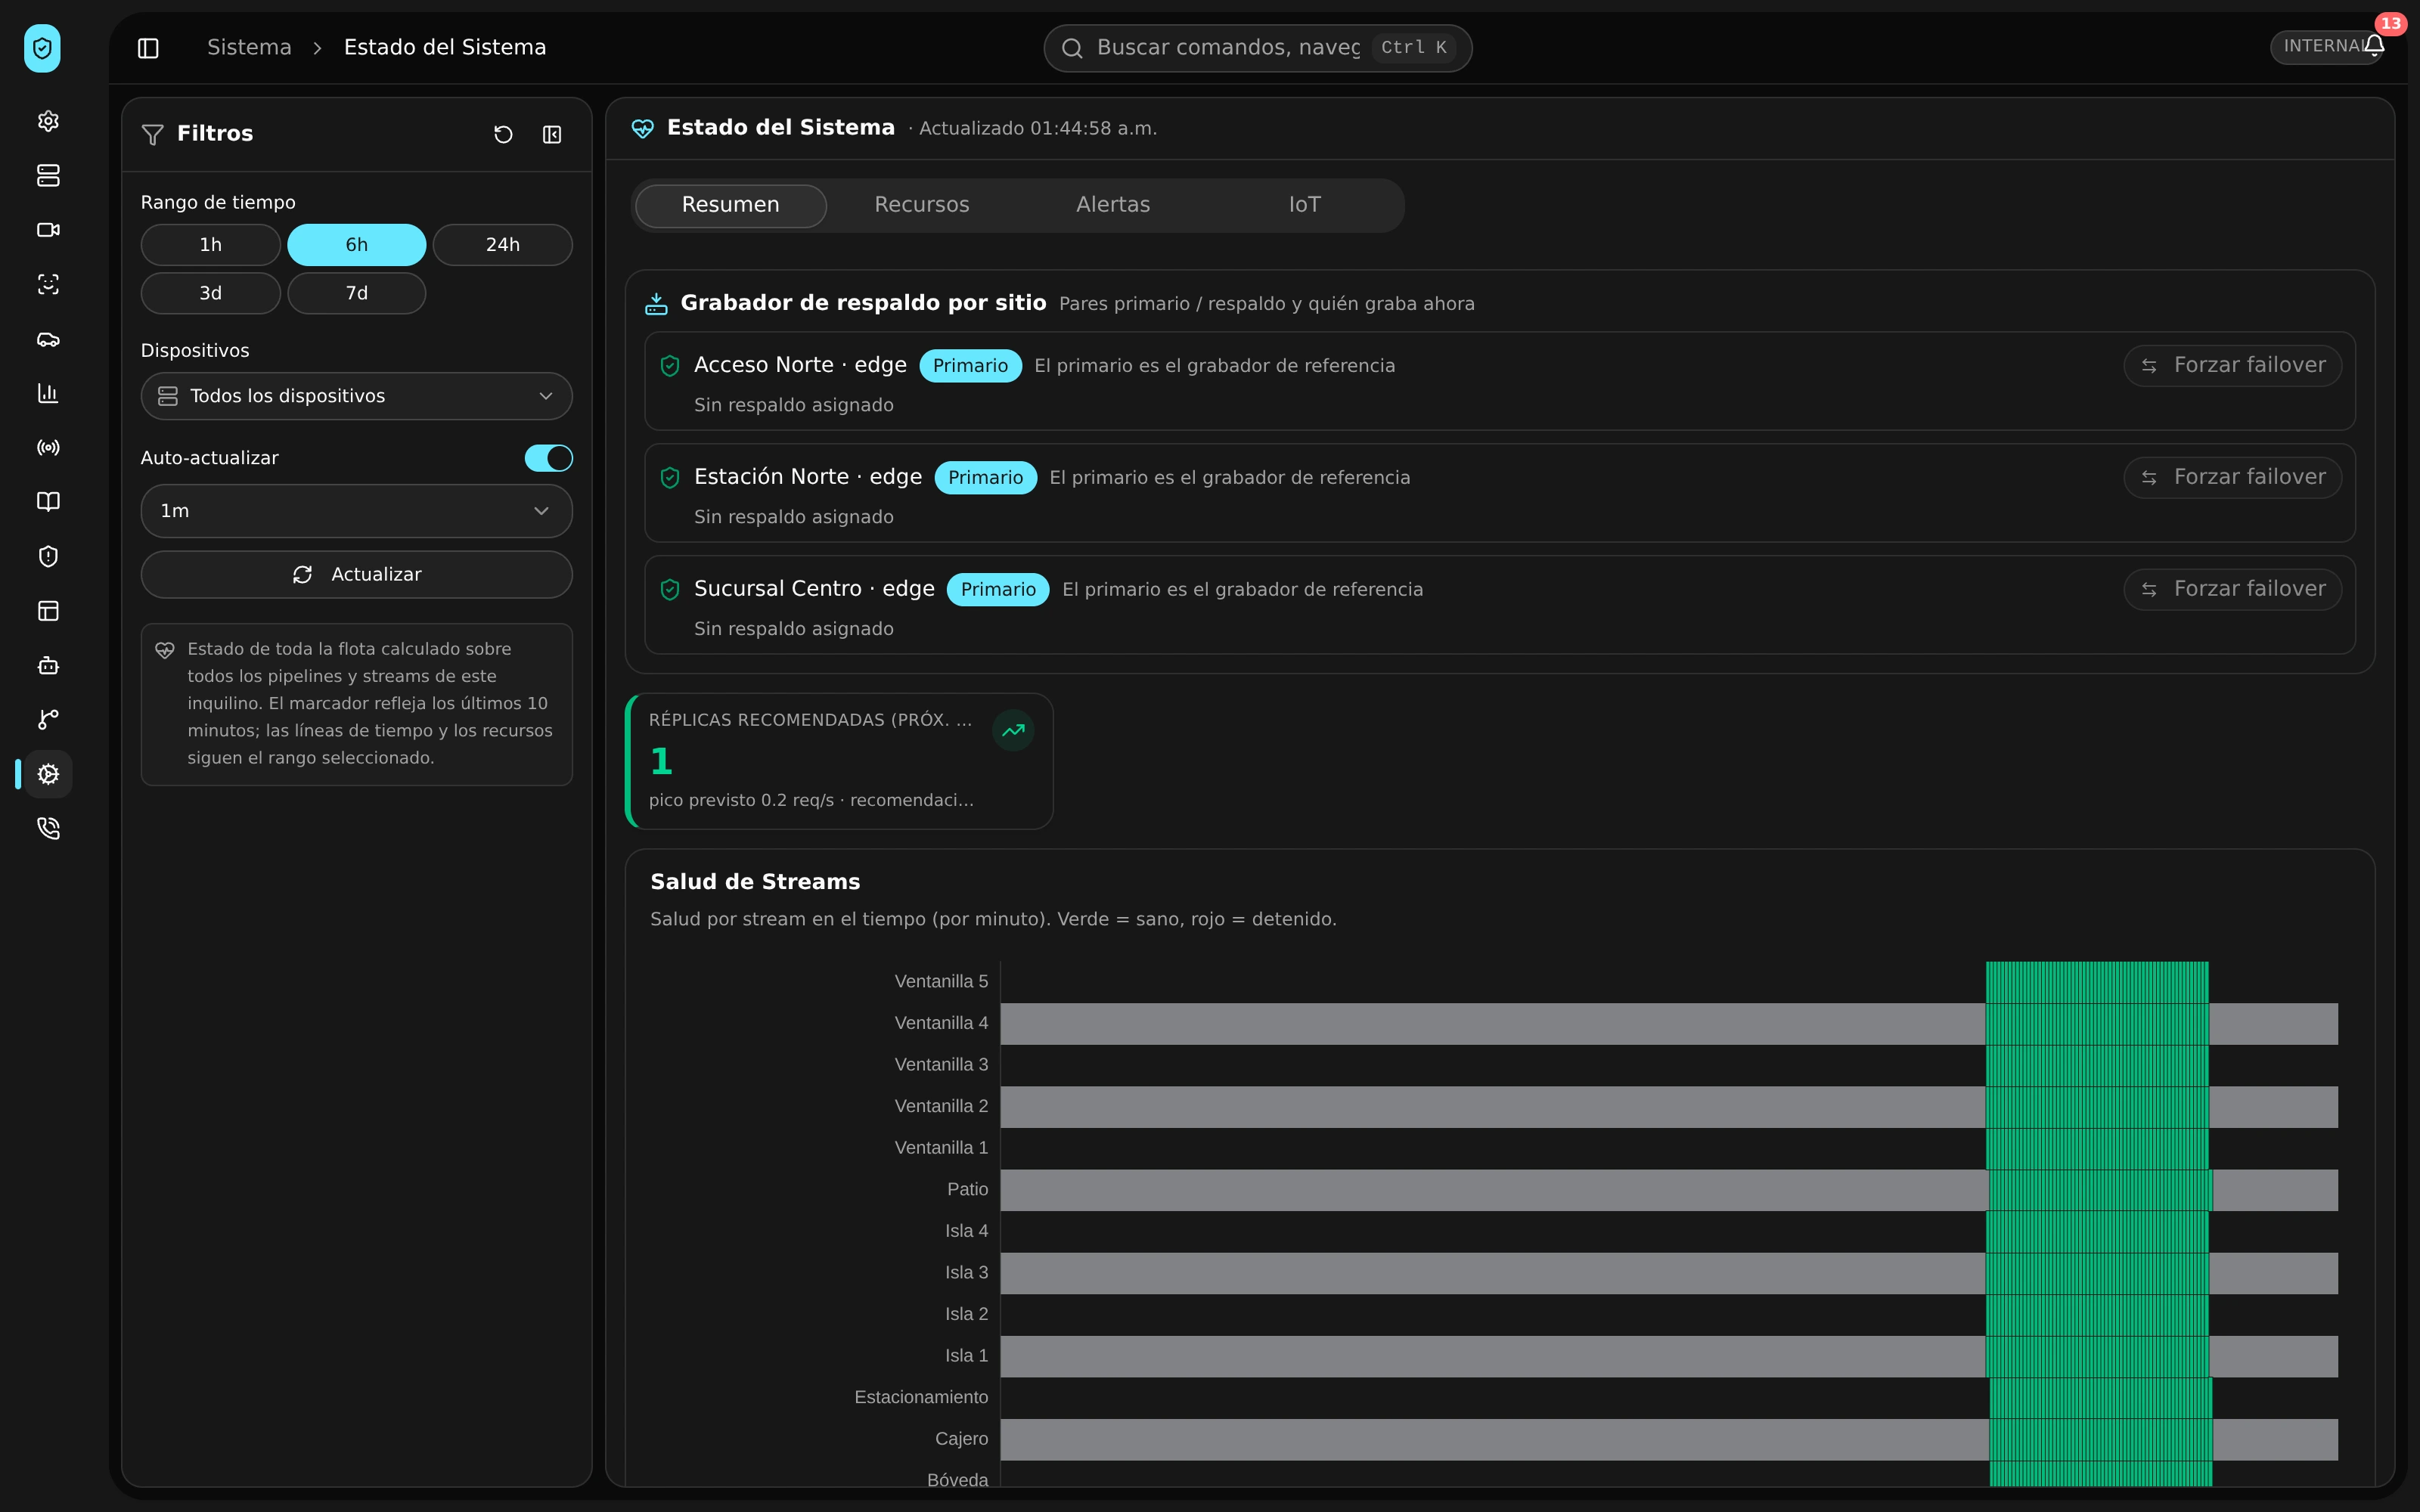Force failover for Sucursal Centro
Screen dimensions: 2420x1512
pos(2232,589)
